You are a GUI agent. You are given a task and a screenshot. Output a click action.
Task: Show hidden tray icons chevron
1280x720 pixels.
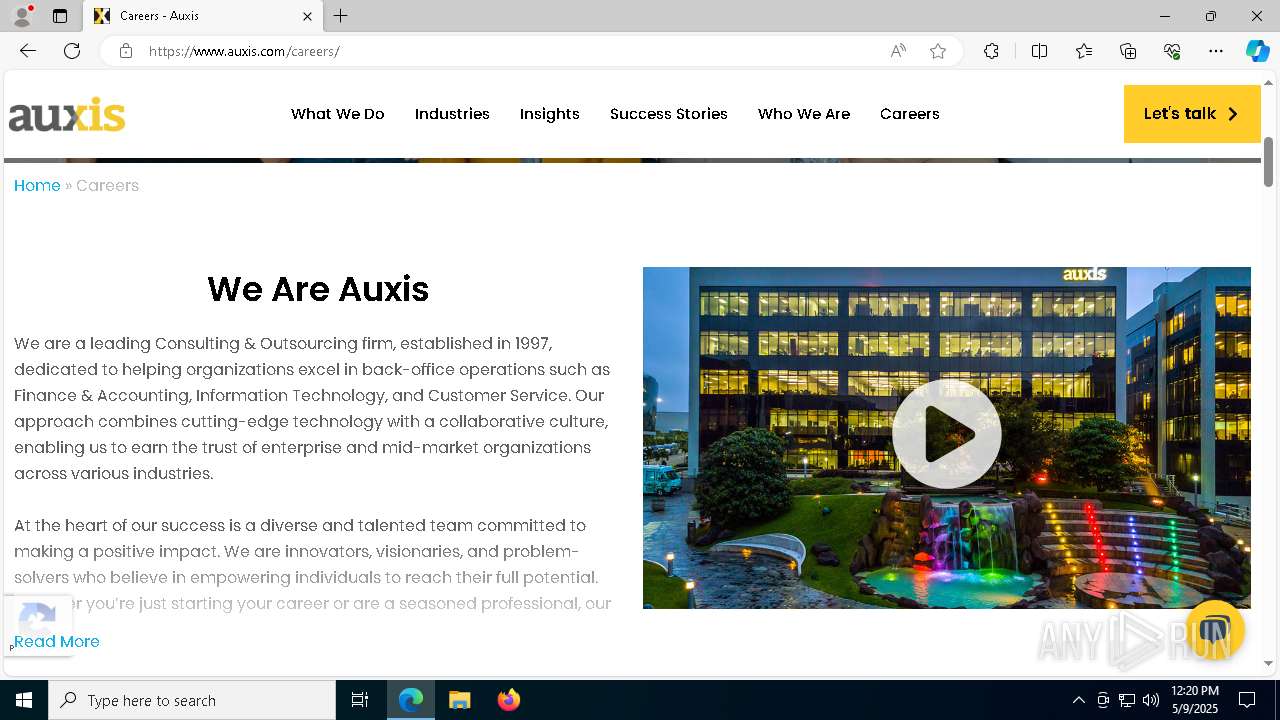1078,700
